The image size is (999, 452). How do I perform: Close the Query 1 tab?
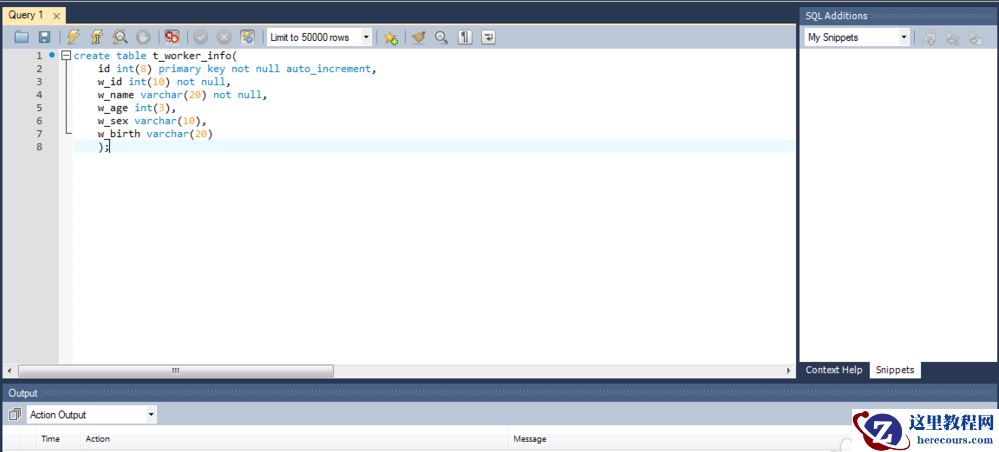point(57,15)
